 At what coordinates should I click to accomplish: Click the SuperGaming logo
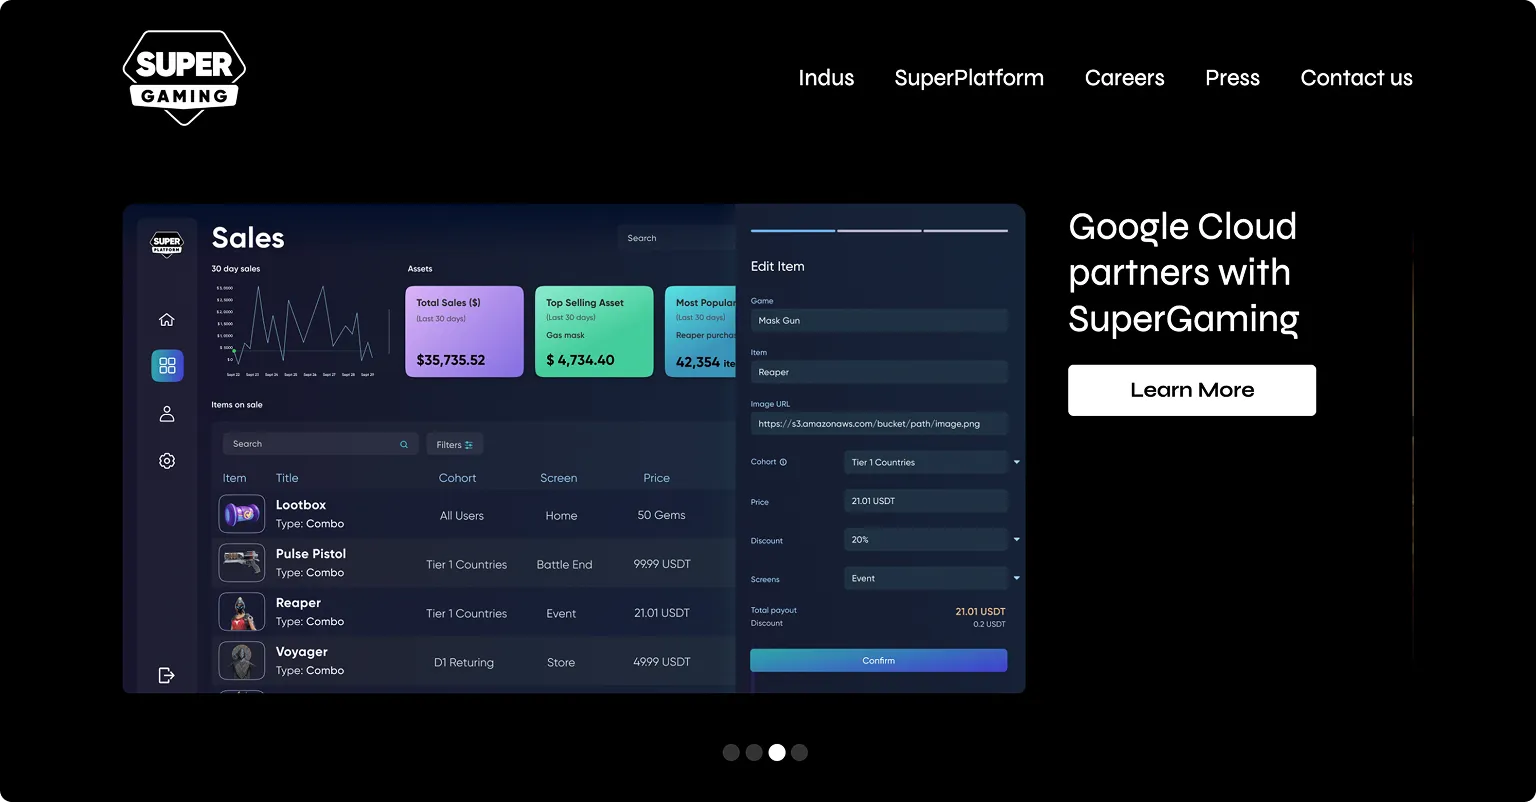(x=184, y=77)
